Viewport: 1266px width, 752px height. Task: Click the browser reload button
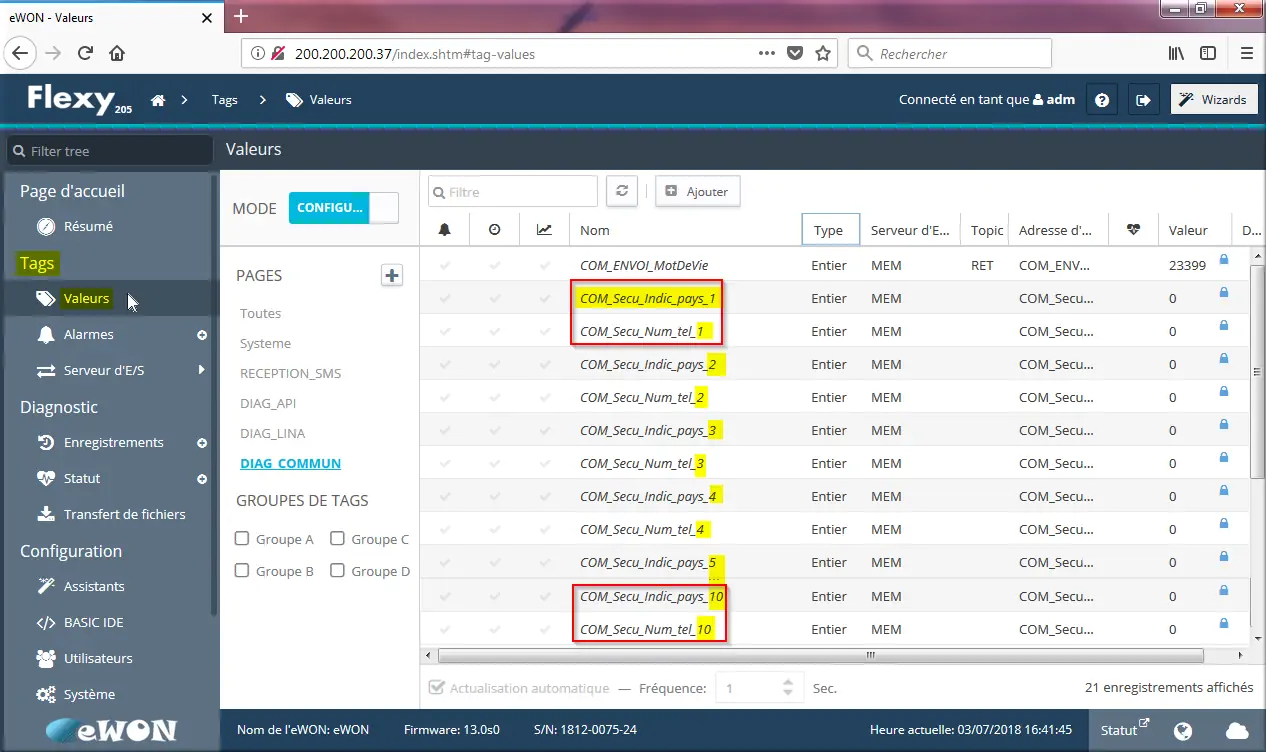pos(85,53)
